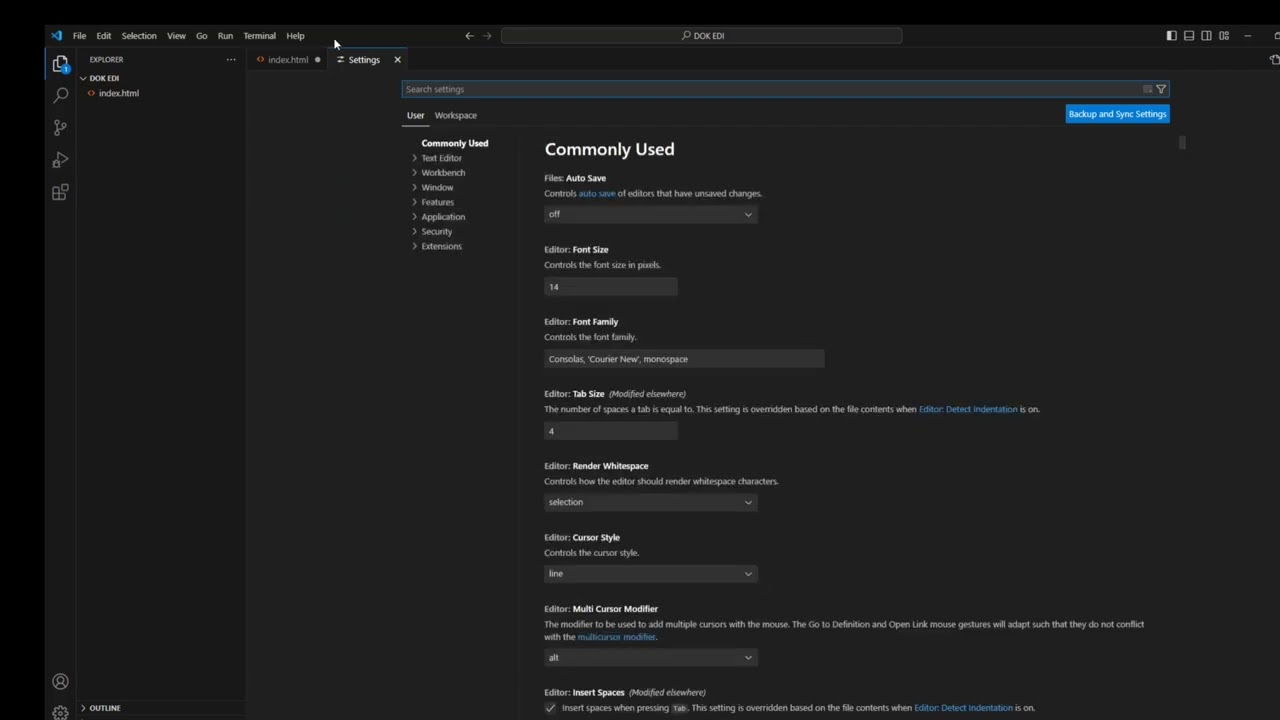This screenshot has height=720, width=1280.
Task: Open the File menu
Action: 79,36
